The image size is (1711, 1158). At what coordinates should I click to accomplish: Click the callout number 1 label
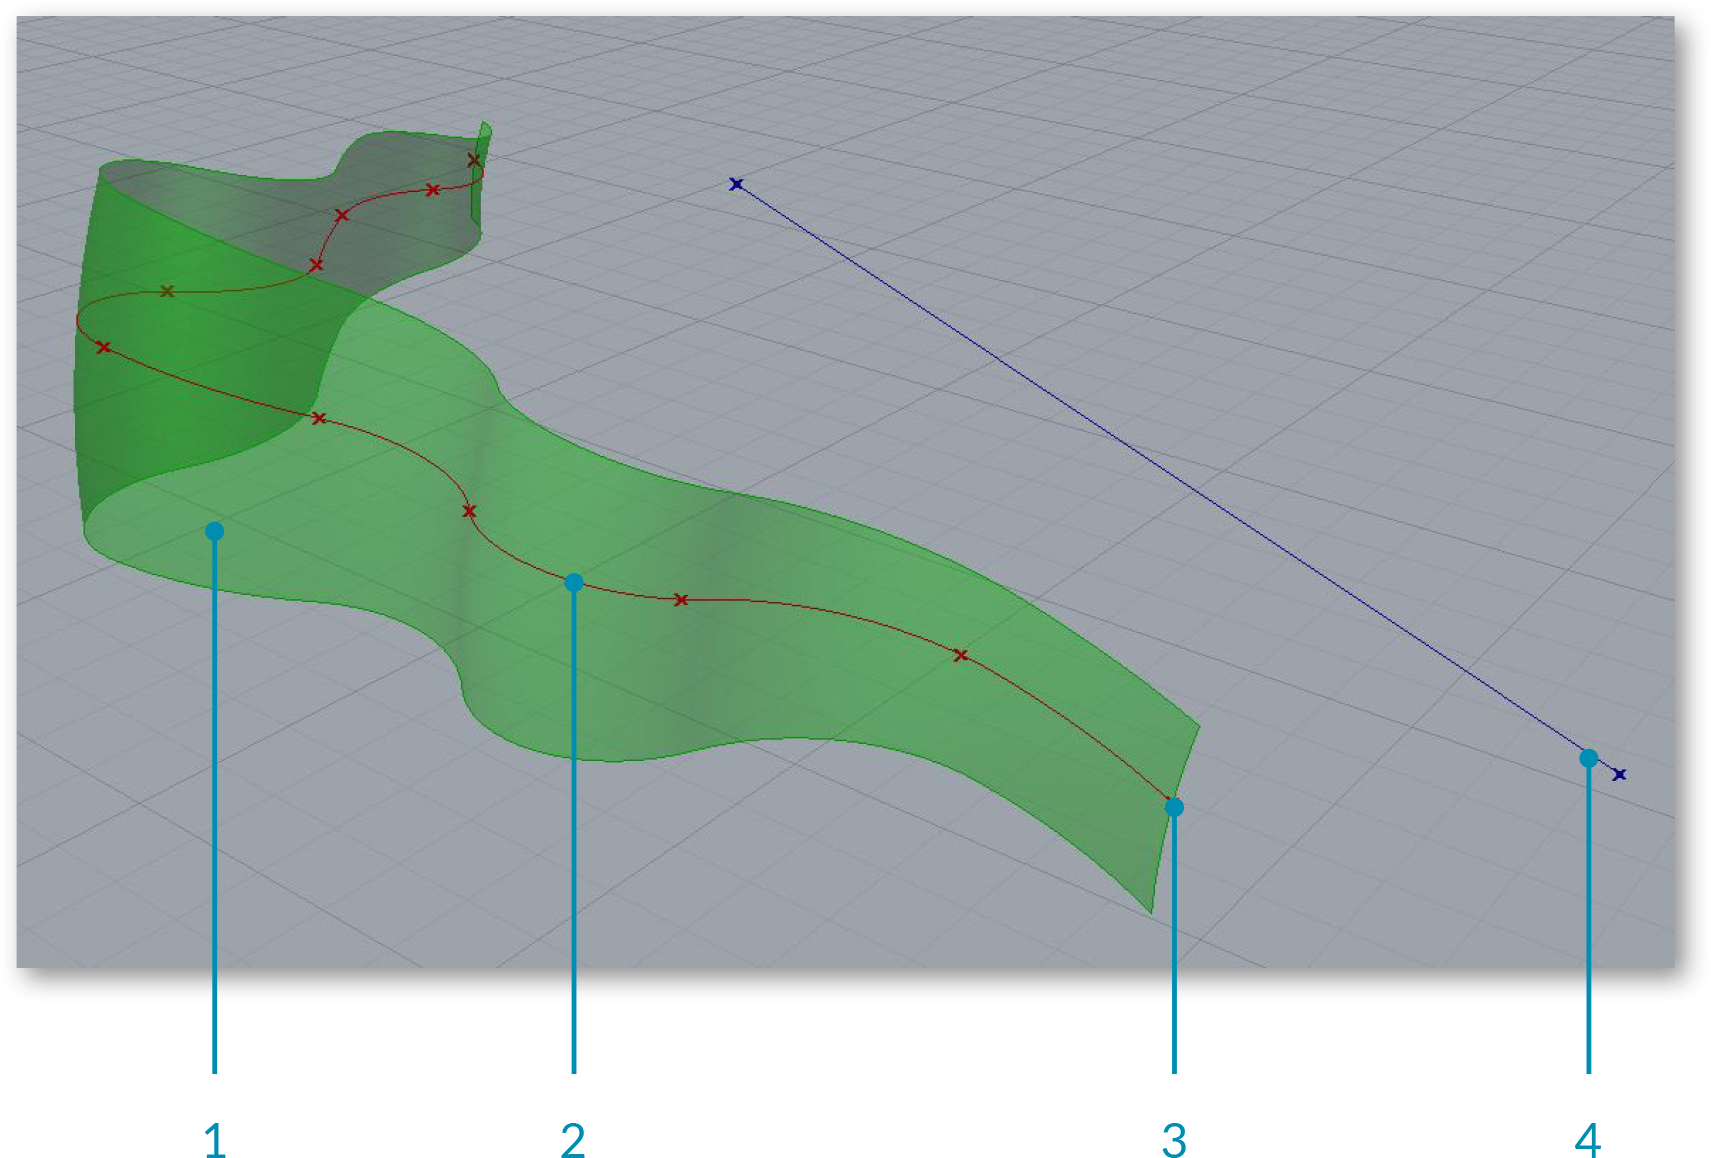pos(214,1139)
